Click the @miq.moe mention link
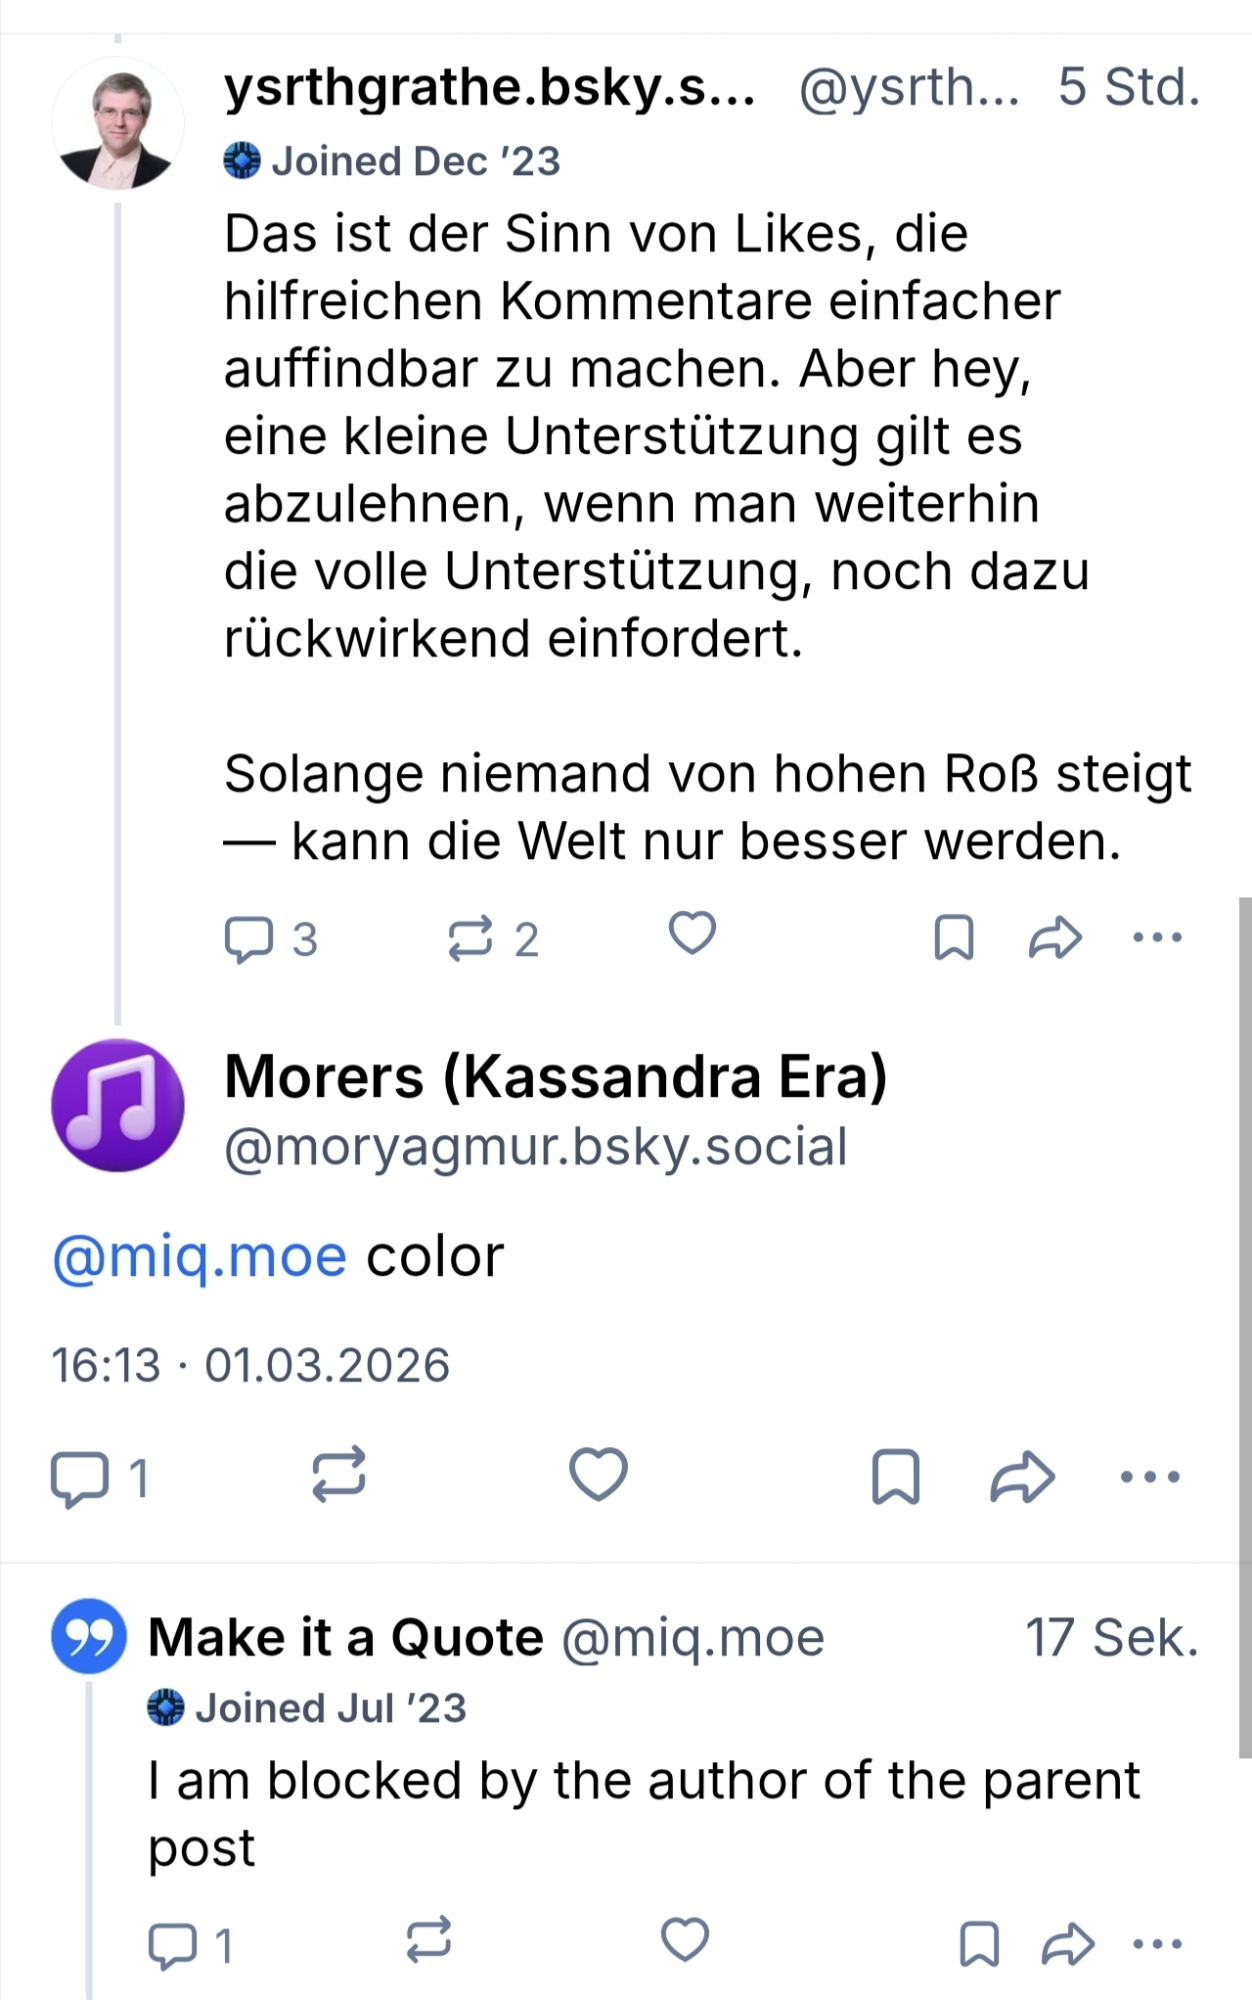The height and width of the screenshot is (2000, 1252). [199, 1257]
